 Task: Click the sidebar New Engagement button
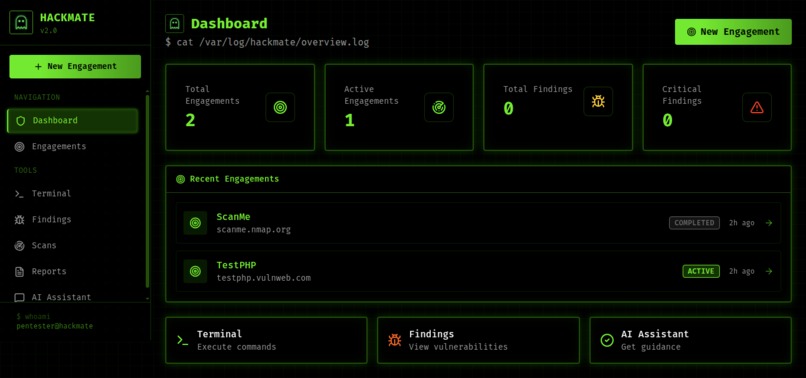(x=75, y=66)
